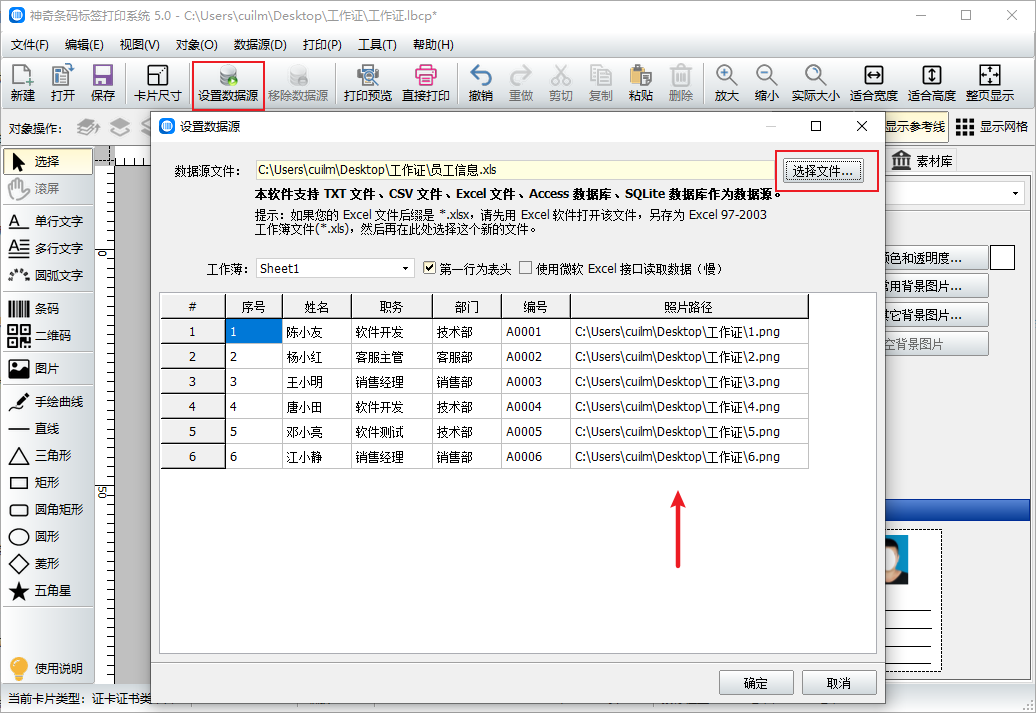Open the 打印(P) menu
This screenshot has width=1036, height=713.
[322, 45]
